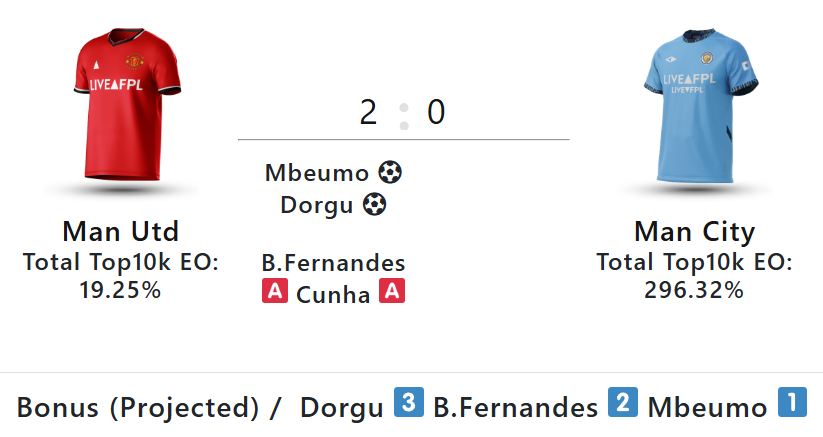
Task: Click Man Utd's score of 2
Action: click(369, 113)
